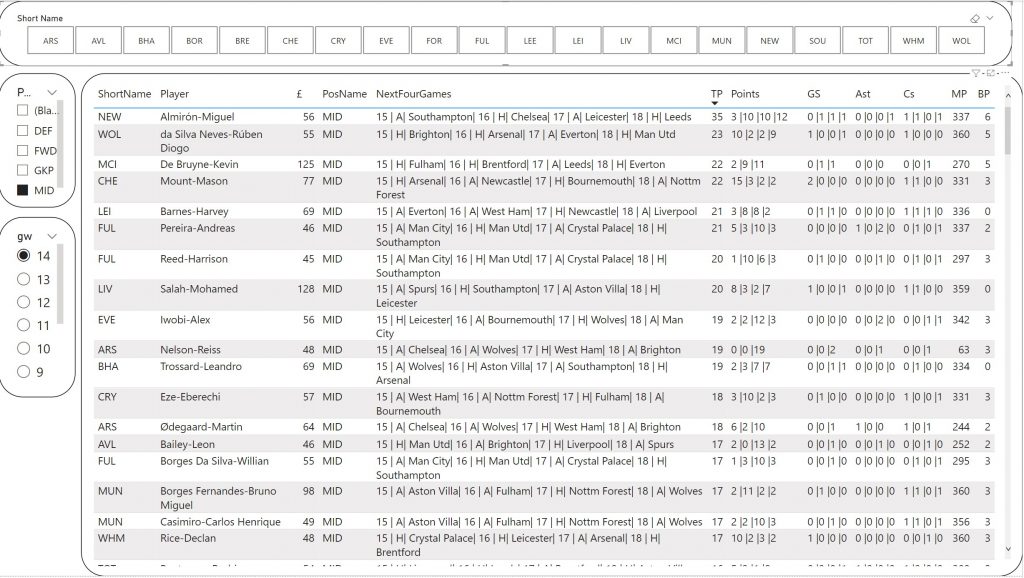Select gameweek 13 radio button

click(24, 279)
